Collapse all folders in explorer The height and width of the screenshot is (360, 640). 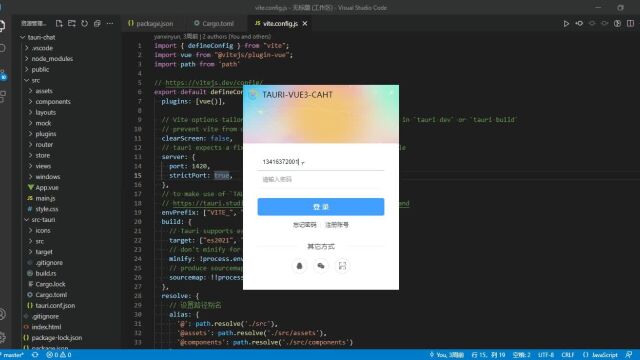click(97, 24)
